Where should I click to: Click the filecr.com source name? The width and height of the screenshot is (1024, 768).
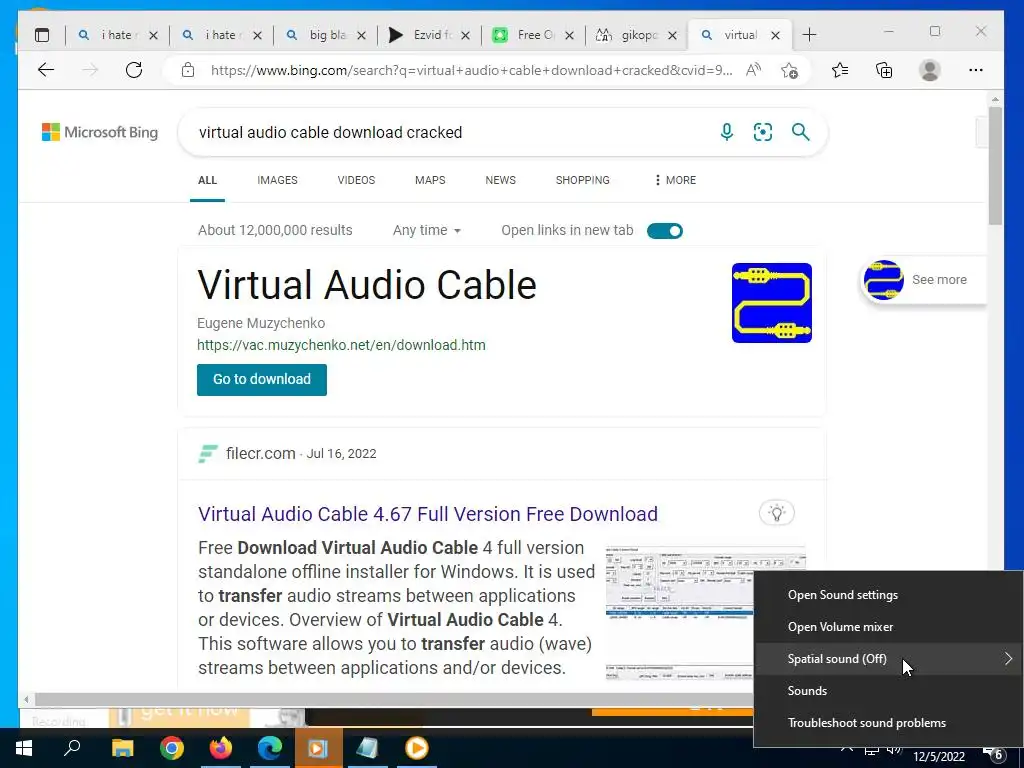pyautogui.click(x=261, y=453)
